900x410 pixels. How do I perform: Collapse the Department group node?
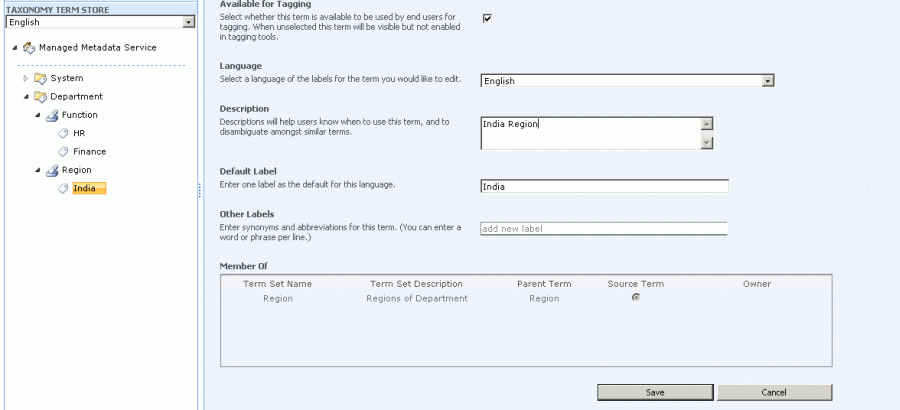point(27,97)
